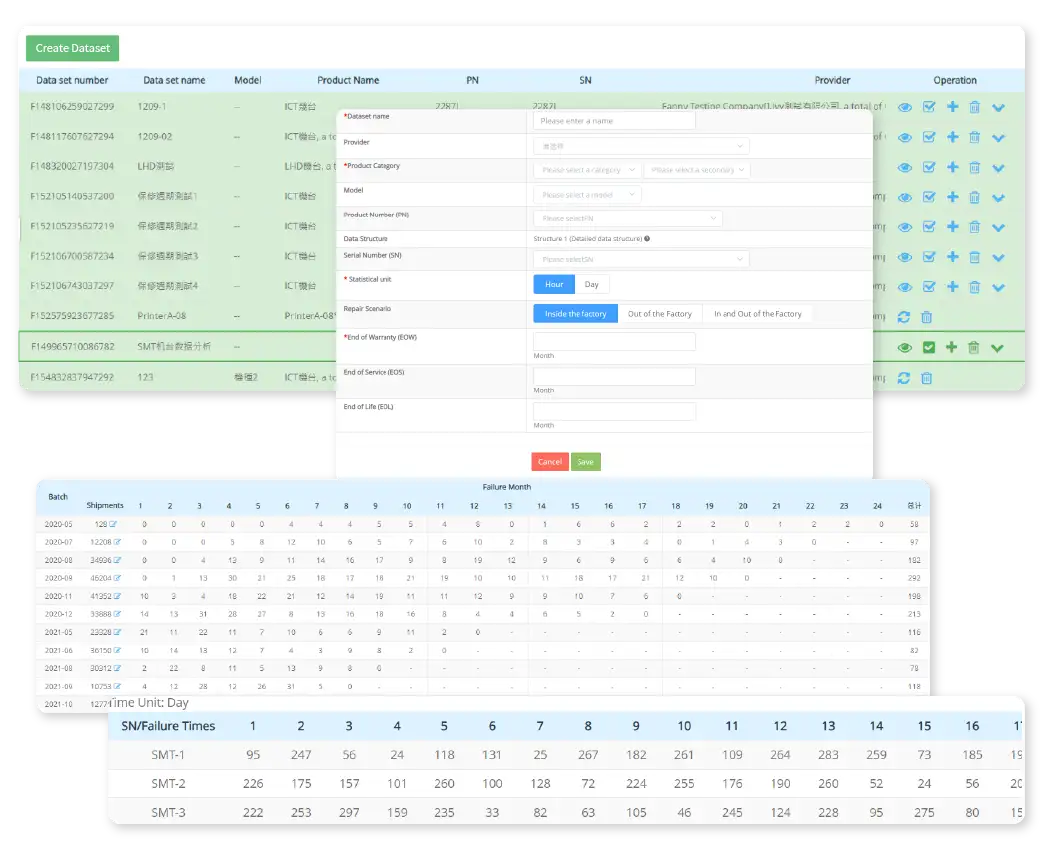Open the Serial Number (SN) dropdown
Viewport: 1051px width, 854px height.
point(641,260)
